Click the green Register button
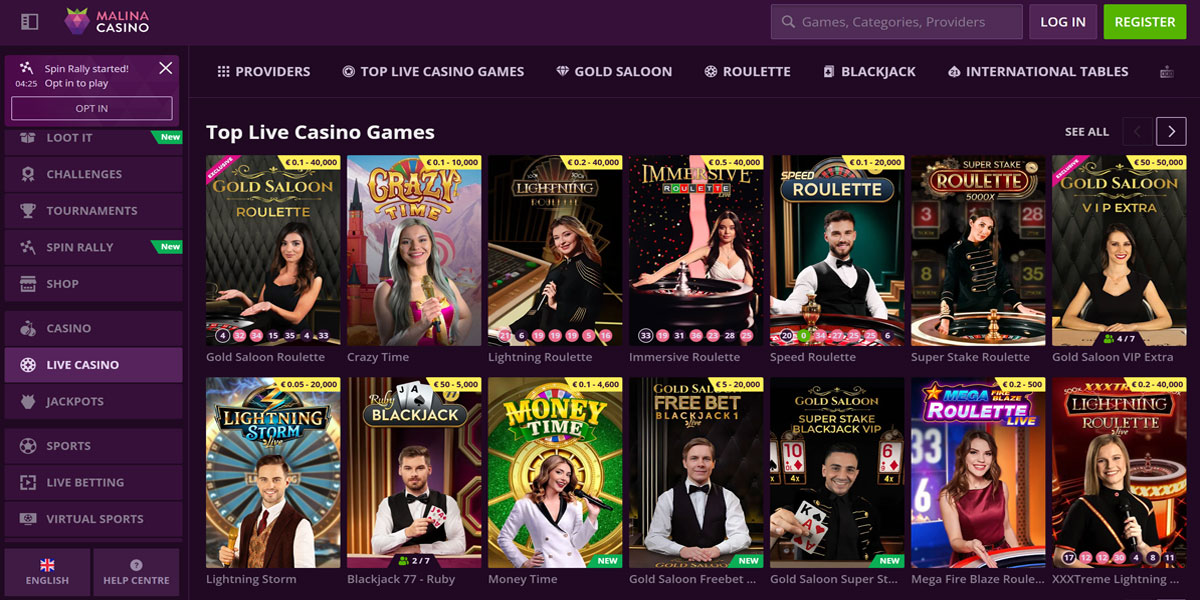 [x=1144, y=21]
